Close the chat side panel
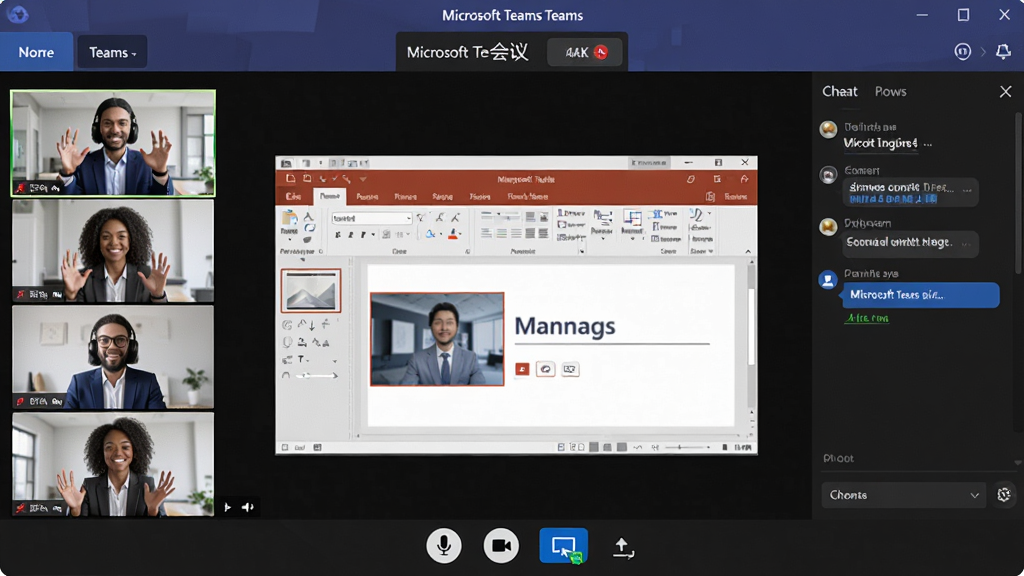Viewport: 1024px width, 576px height. click(1005, 91)
